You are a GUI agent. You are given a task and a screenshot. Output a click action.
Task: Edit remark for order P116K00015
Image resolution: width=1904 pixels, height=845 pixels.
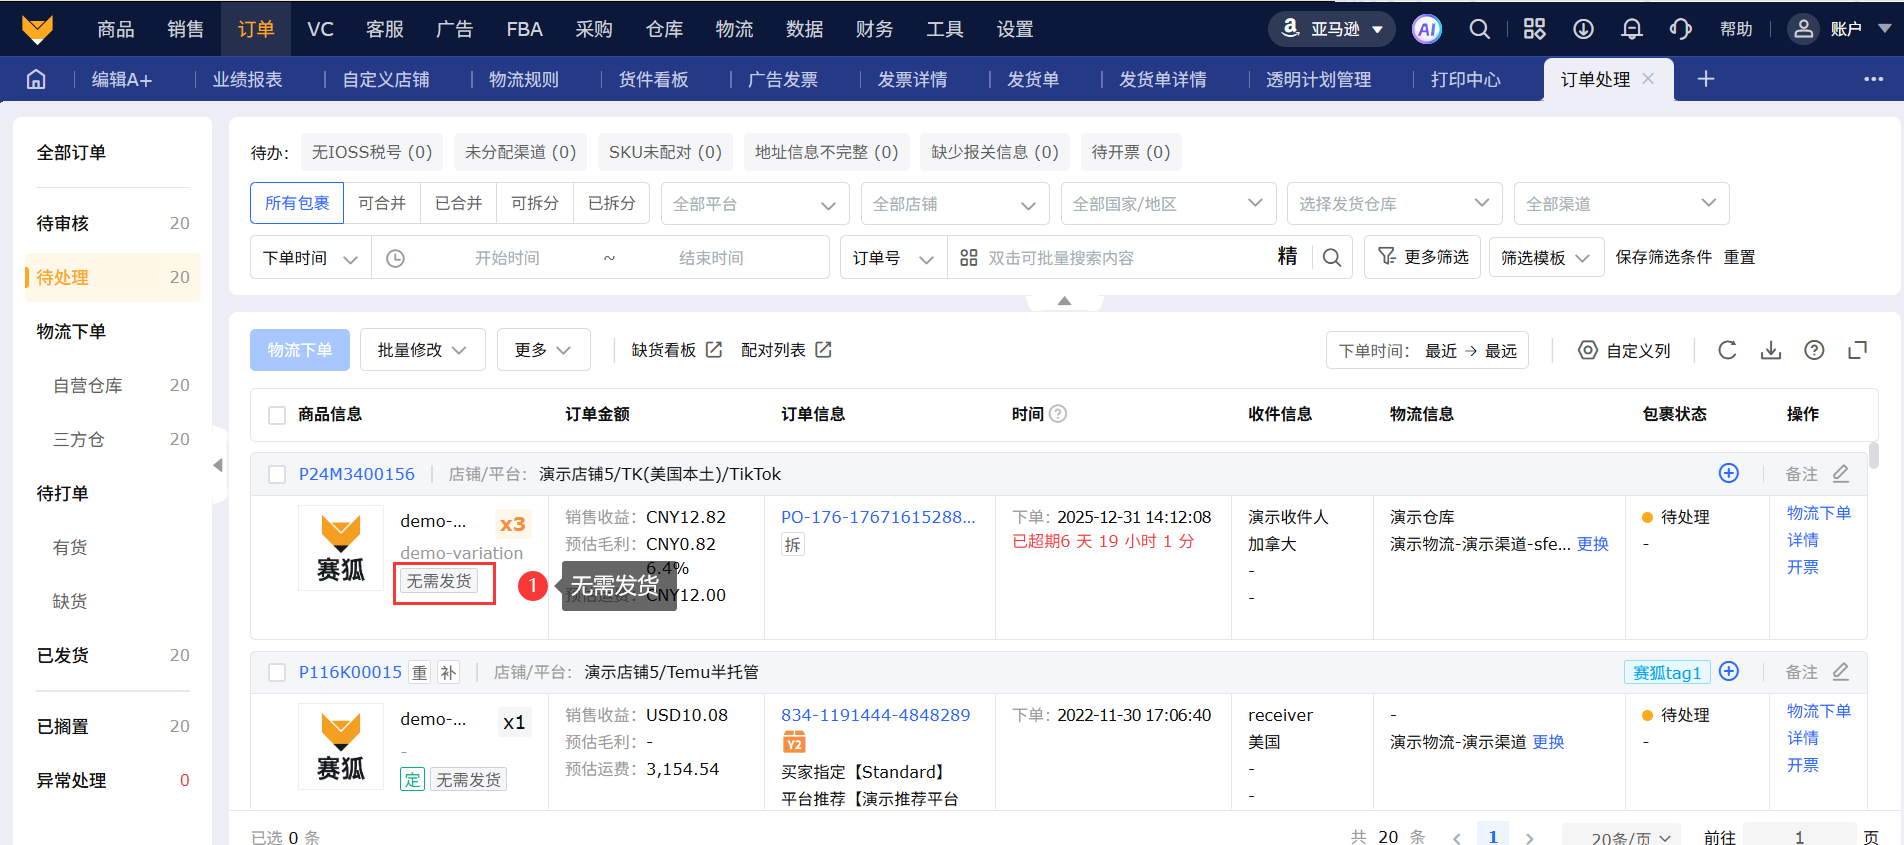pyautogui.click(x=1841, y=671)
